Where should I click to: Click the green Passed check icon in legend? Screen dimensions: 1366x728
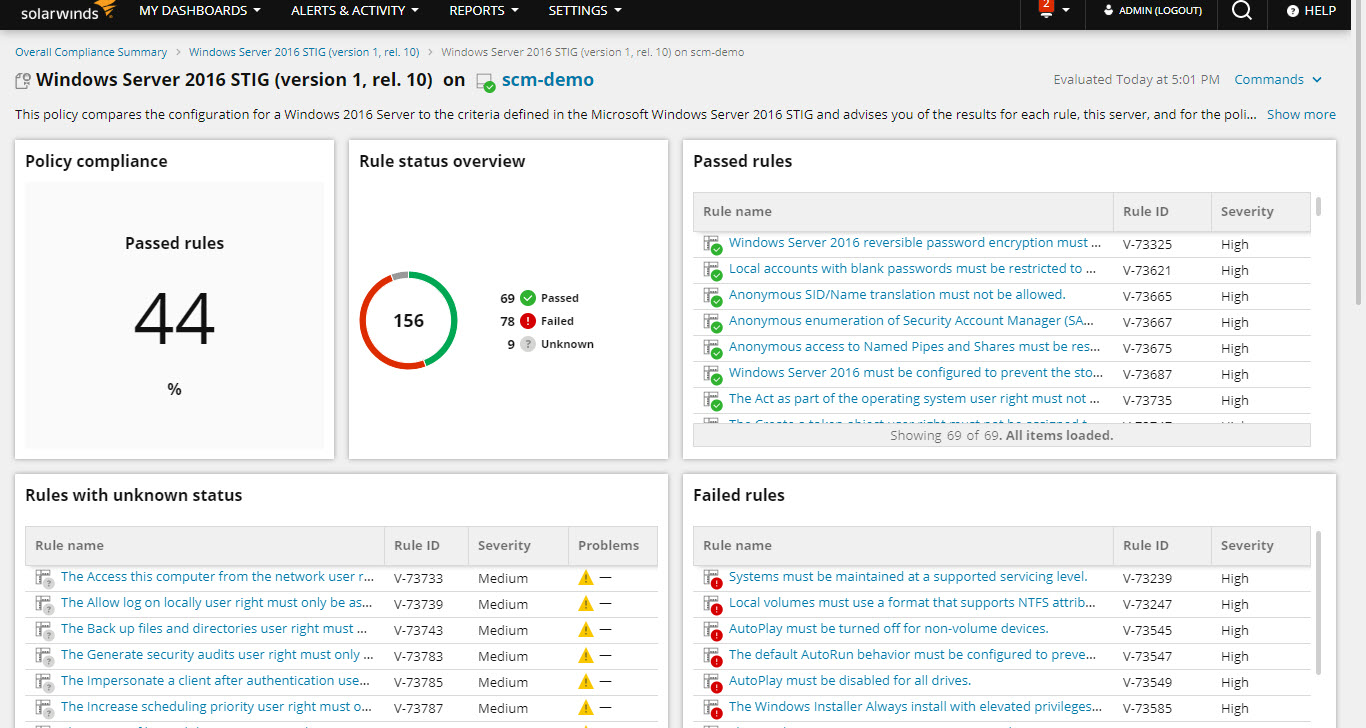coord(528,298)
